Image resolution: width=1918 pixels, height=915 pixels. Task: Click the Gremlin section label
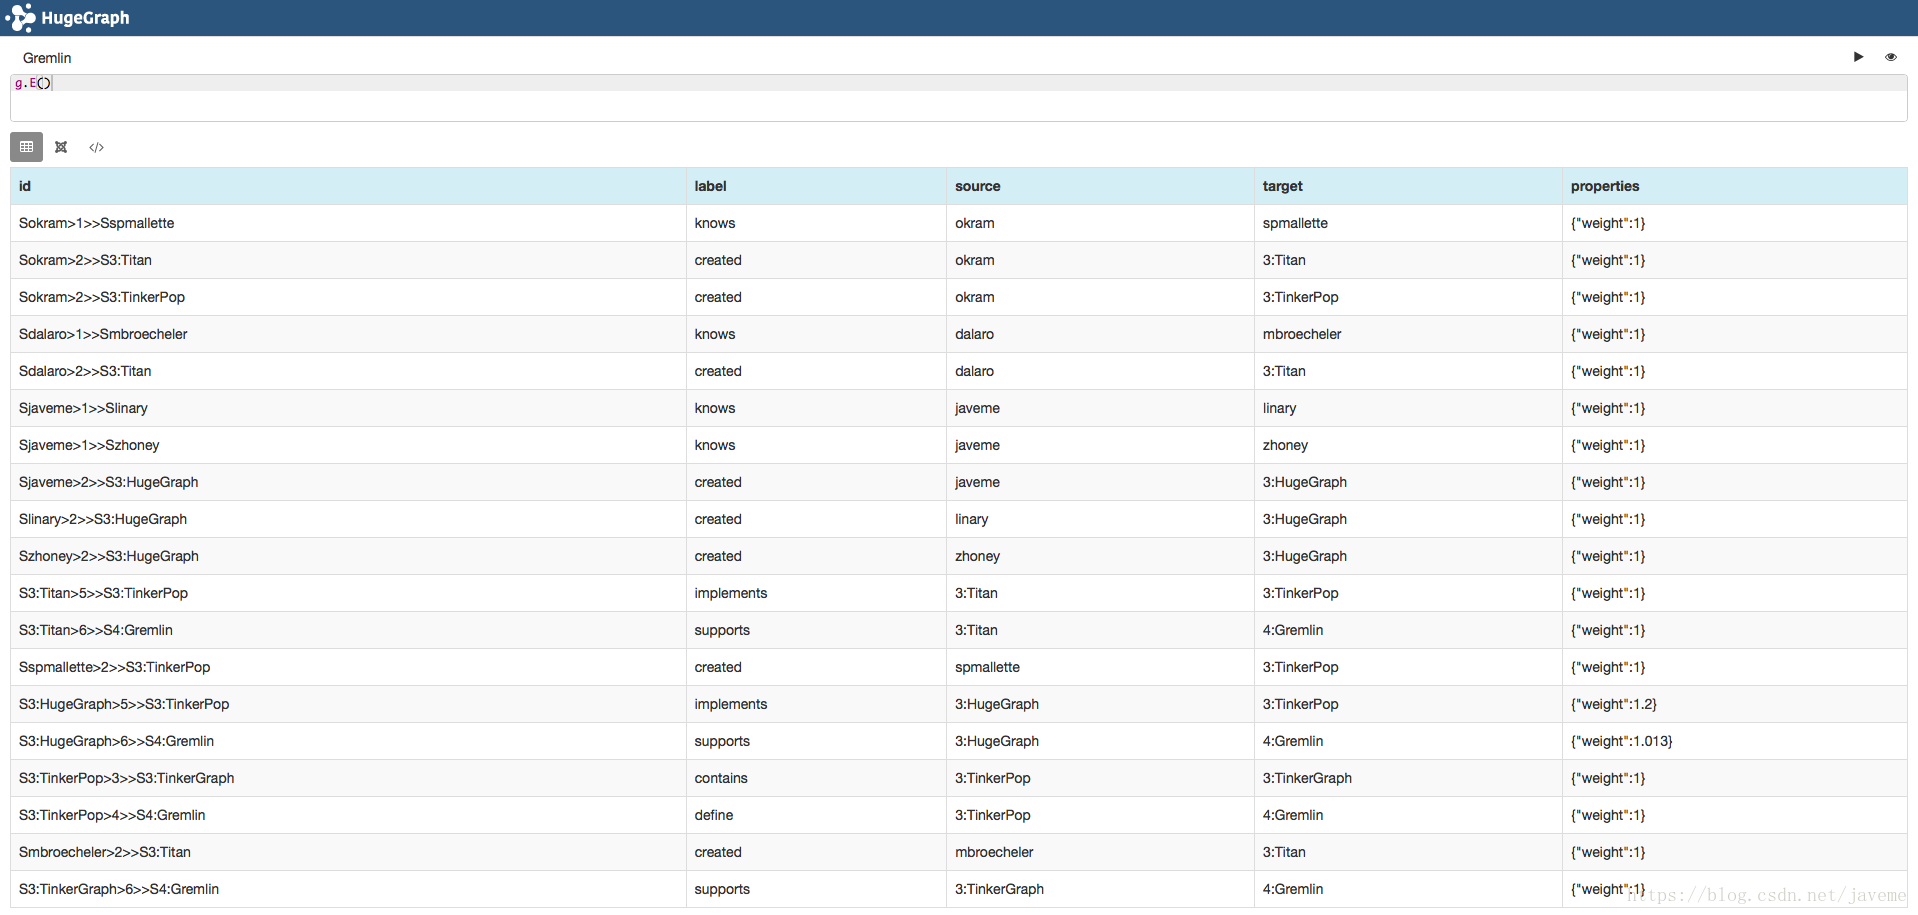tap(47, 58)
